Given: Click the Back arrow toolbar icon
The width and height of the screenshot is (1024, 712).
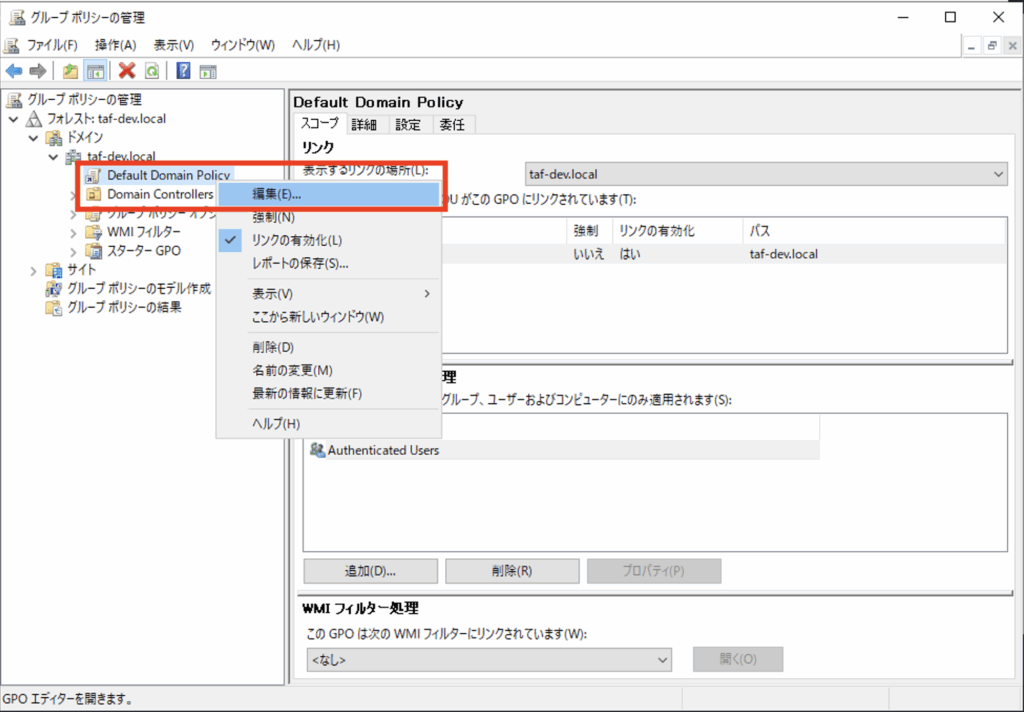Looking at the screenshot, I should pyautogui.click(x=14, y=71).
